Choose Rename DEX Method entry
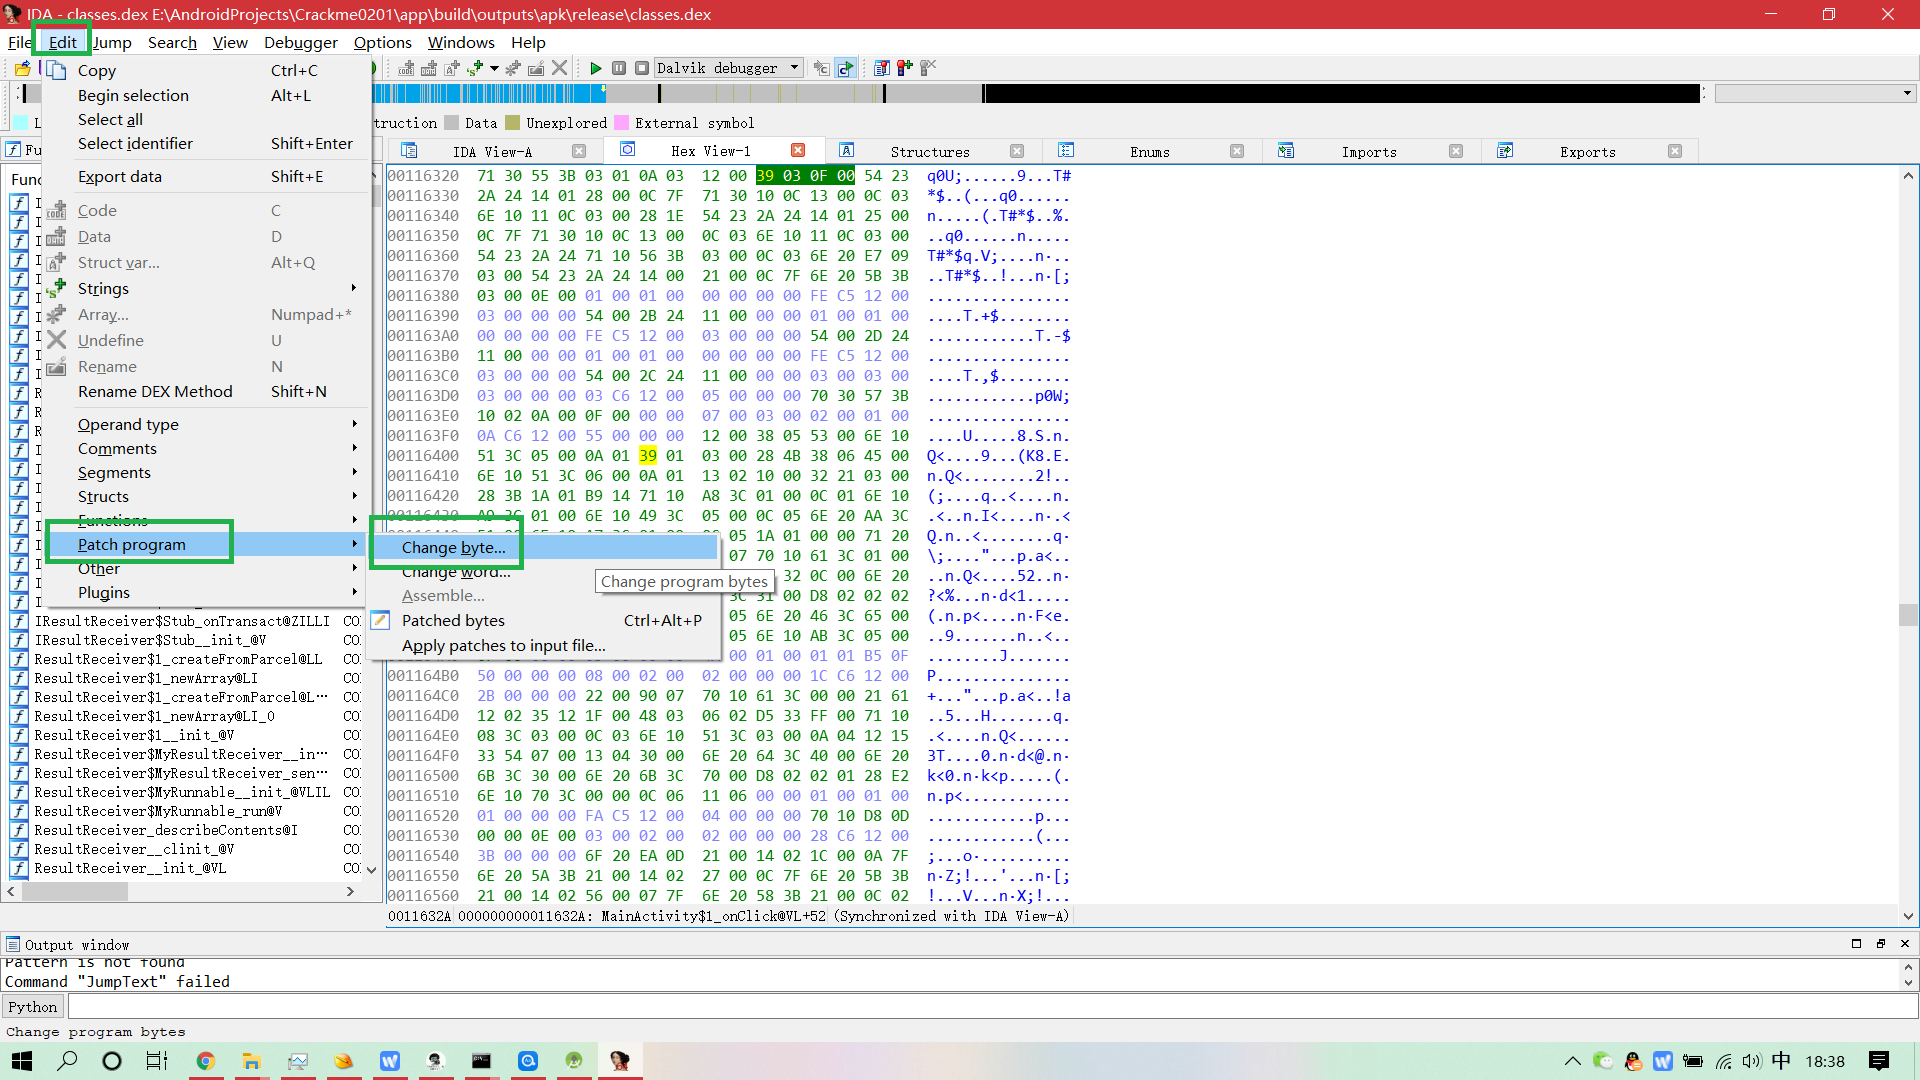Viewport: 1920px width, 1080px height. (204, 391)
